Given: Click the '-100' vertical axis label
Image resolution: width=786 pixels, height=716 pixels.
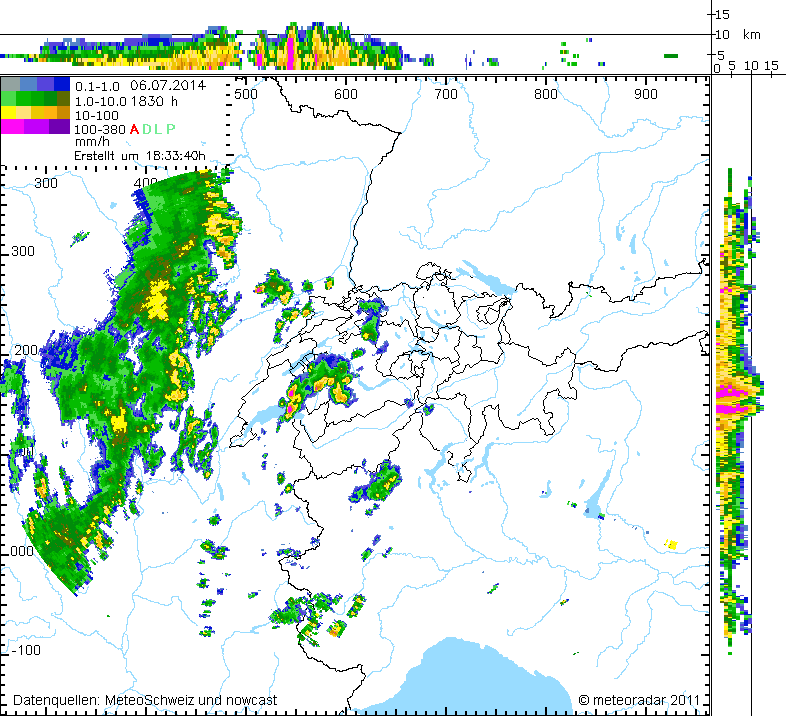Looking at the screenshot, I should pyautogui.click(x=25, y=650).
